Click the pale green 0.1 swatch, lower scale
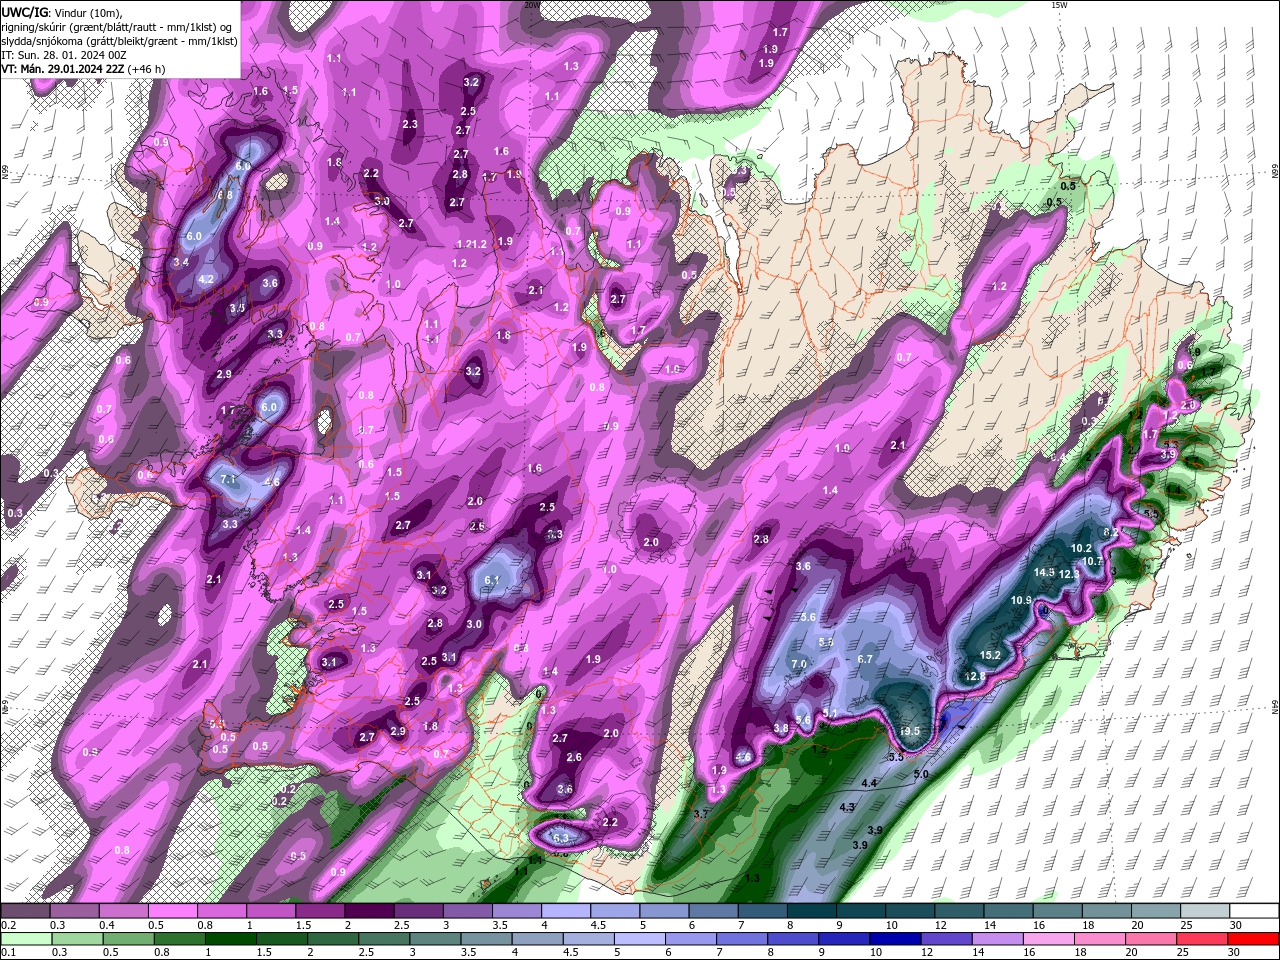This screenshot has width=1280, height=960. click(27, 939)
